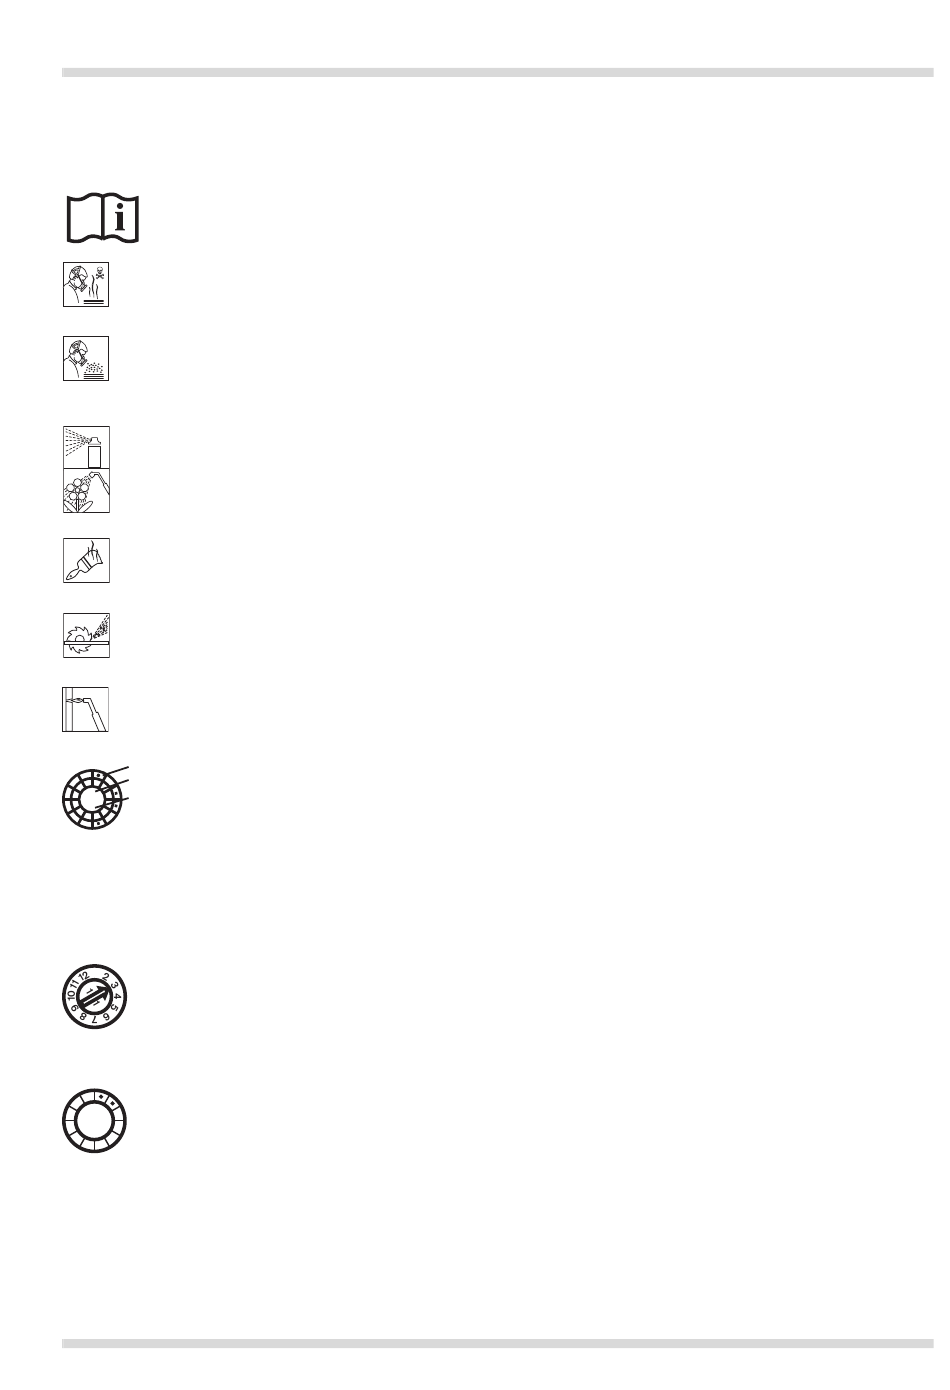Click the skull and crossbones symbol
950x1390 pixels.
[x=99, y=271]
